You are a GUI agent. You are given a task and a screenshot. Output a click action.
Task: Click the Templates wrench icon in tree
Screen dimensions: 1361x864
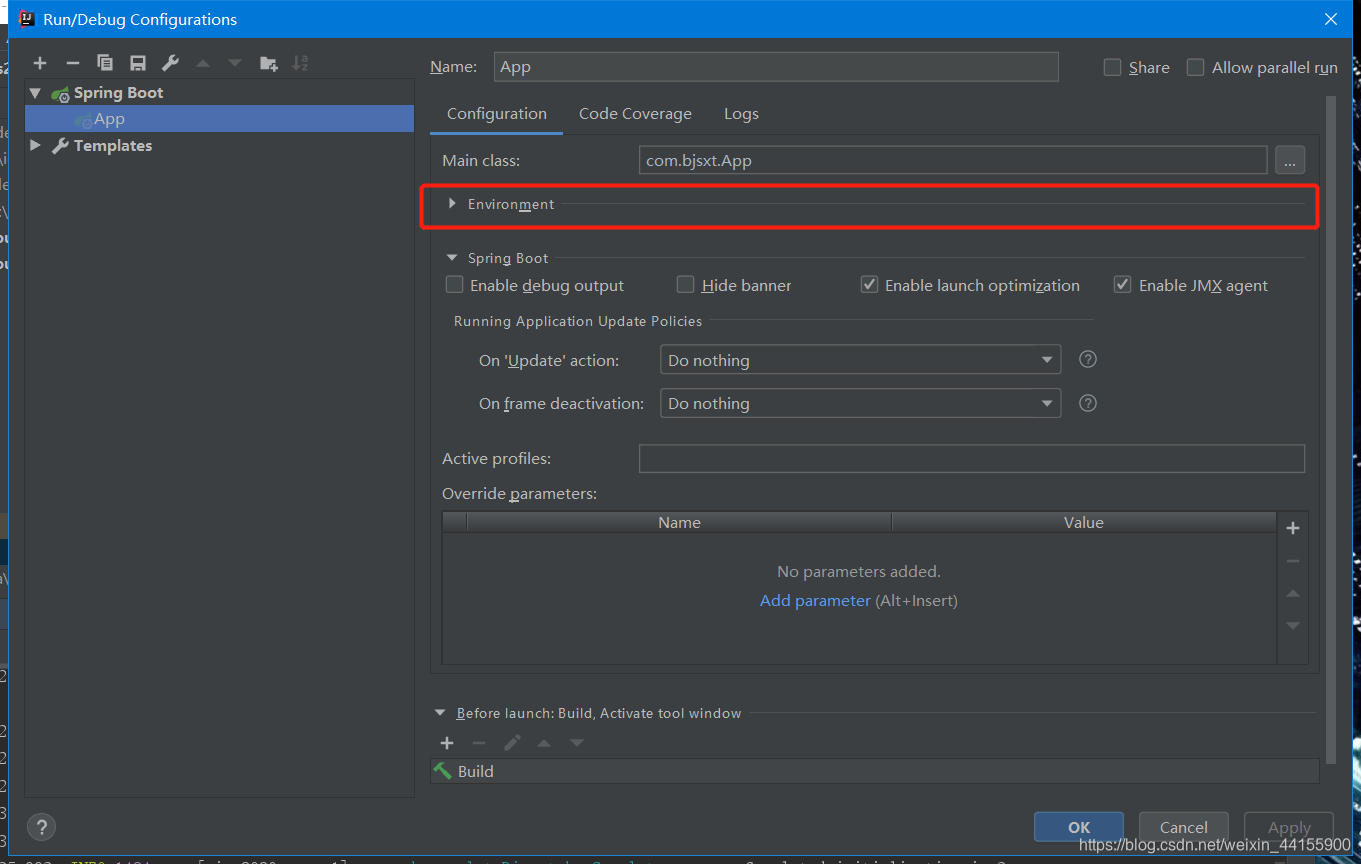pos(61,146)
